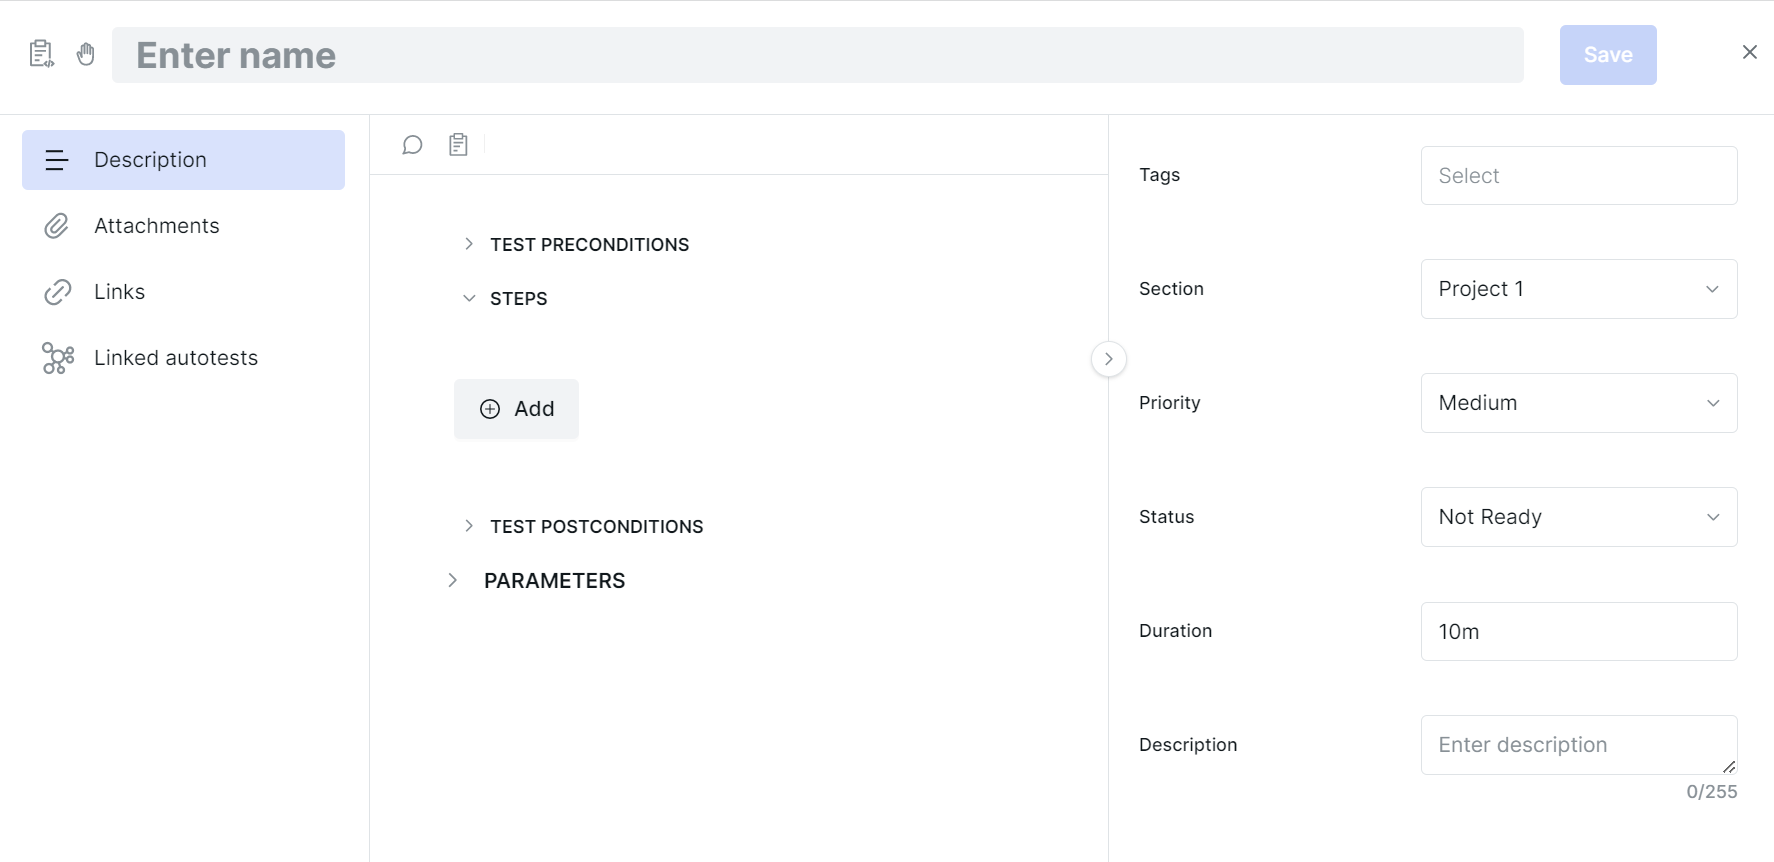This screenshot has width=1774, height=862.
Task: Click the Section label
Action: (1171, 289)
